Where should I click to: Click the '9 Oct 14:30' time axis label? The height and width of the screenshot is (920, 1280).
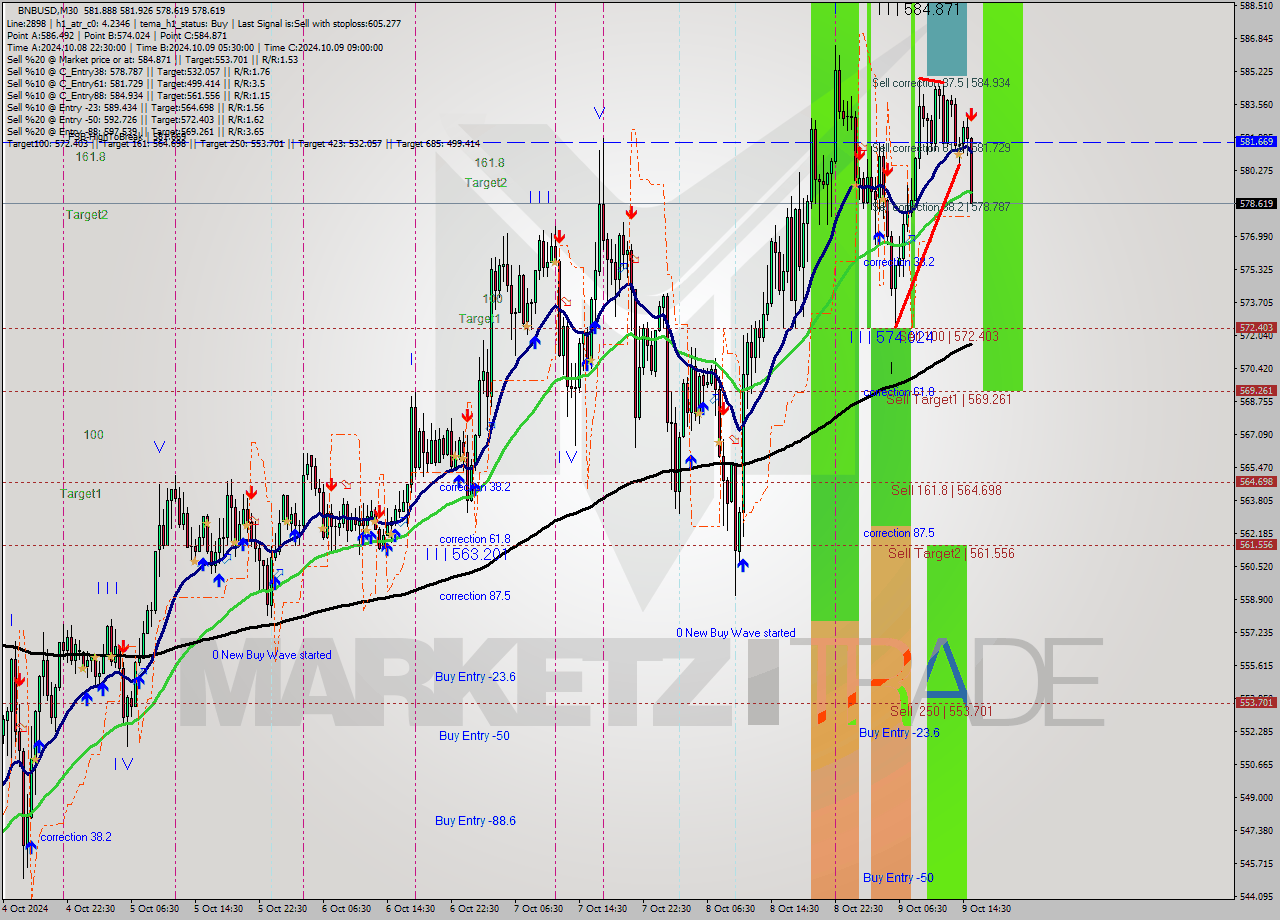986,909
